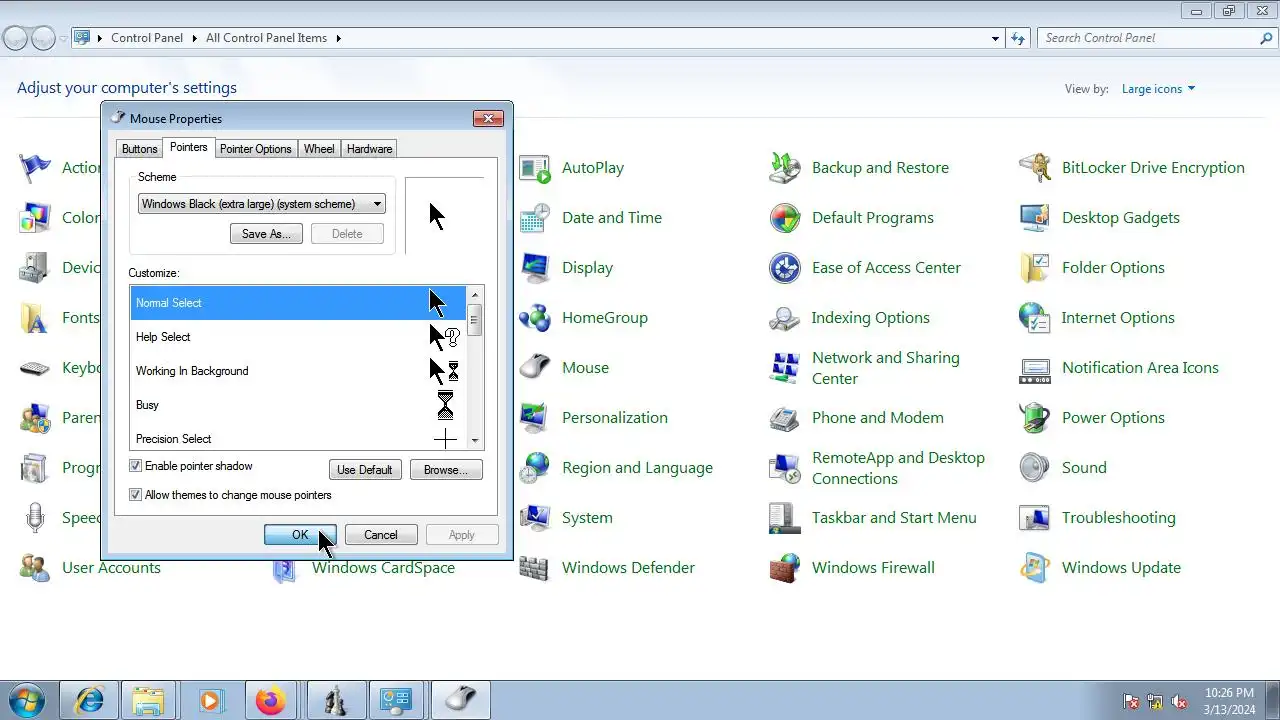The image size is (1280, 720).
Task: Open the Indexing Options icon
Action: [x=785, y=318]
